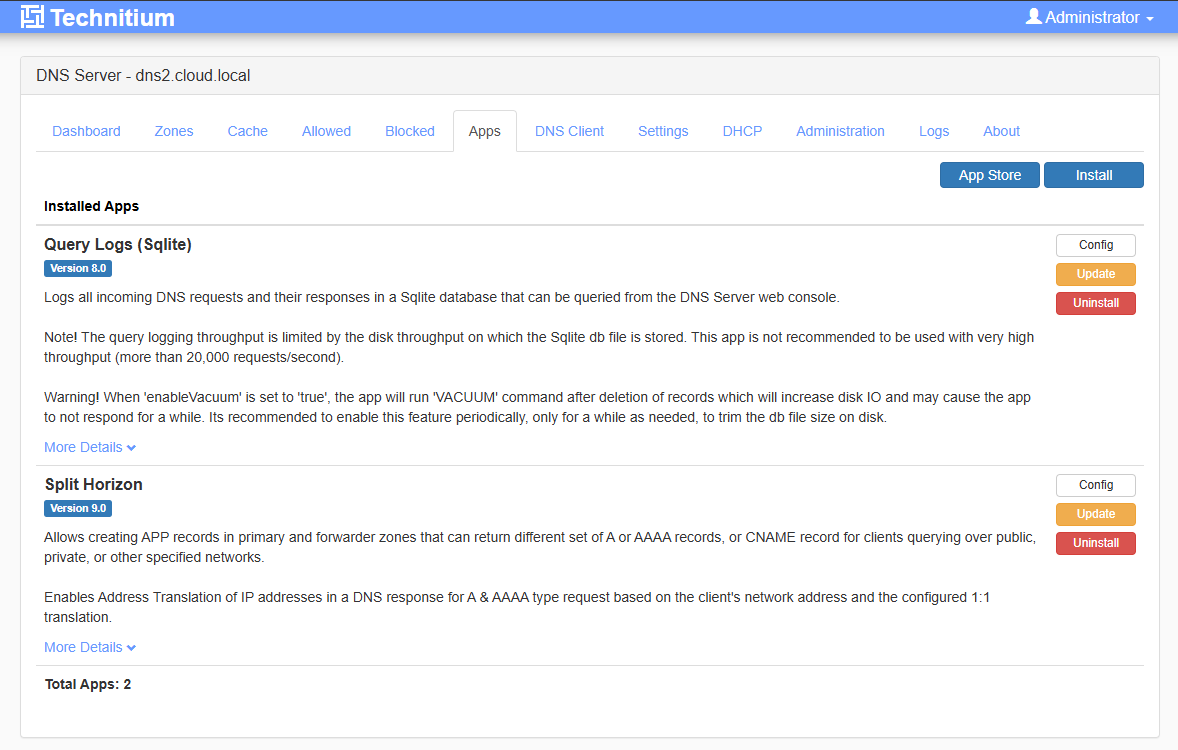
Task: Open the Zones tab
Action: [174, 131]
